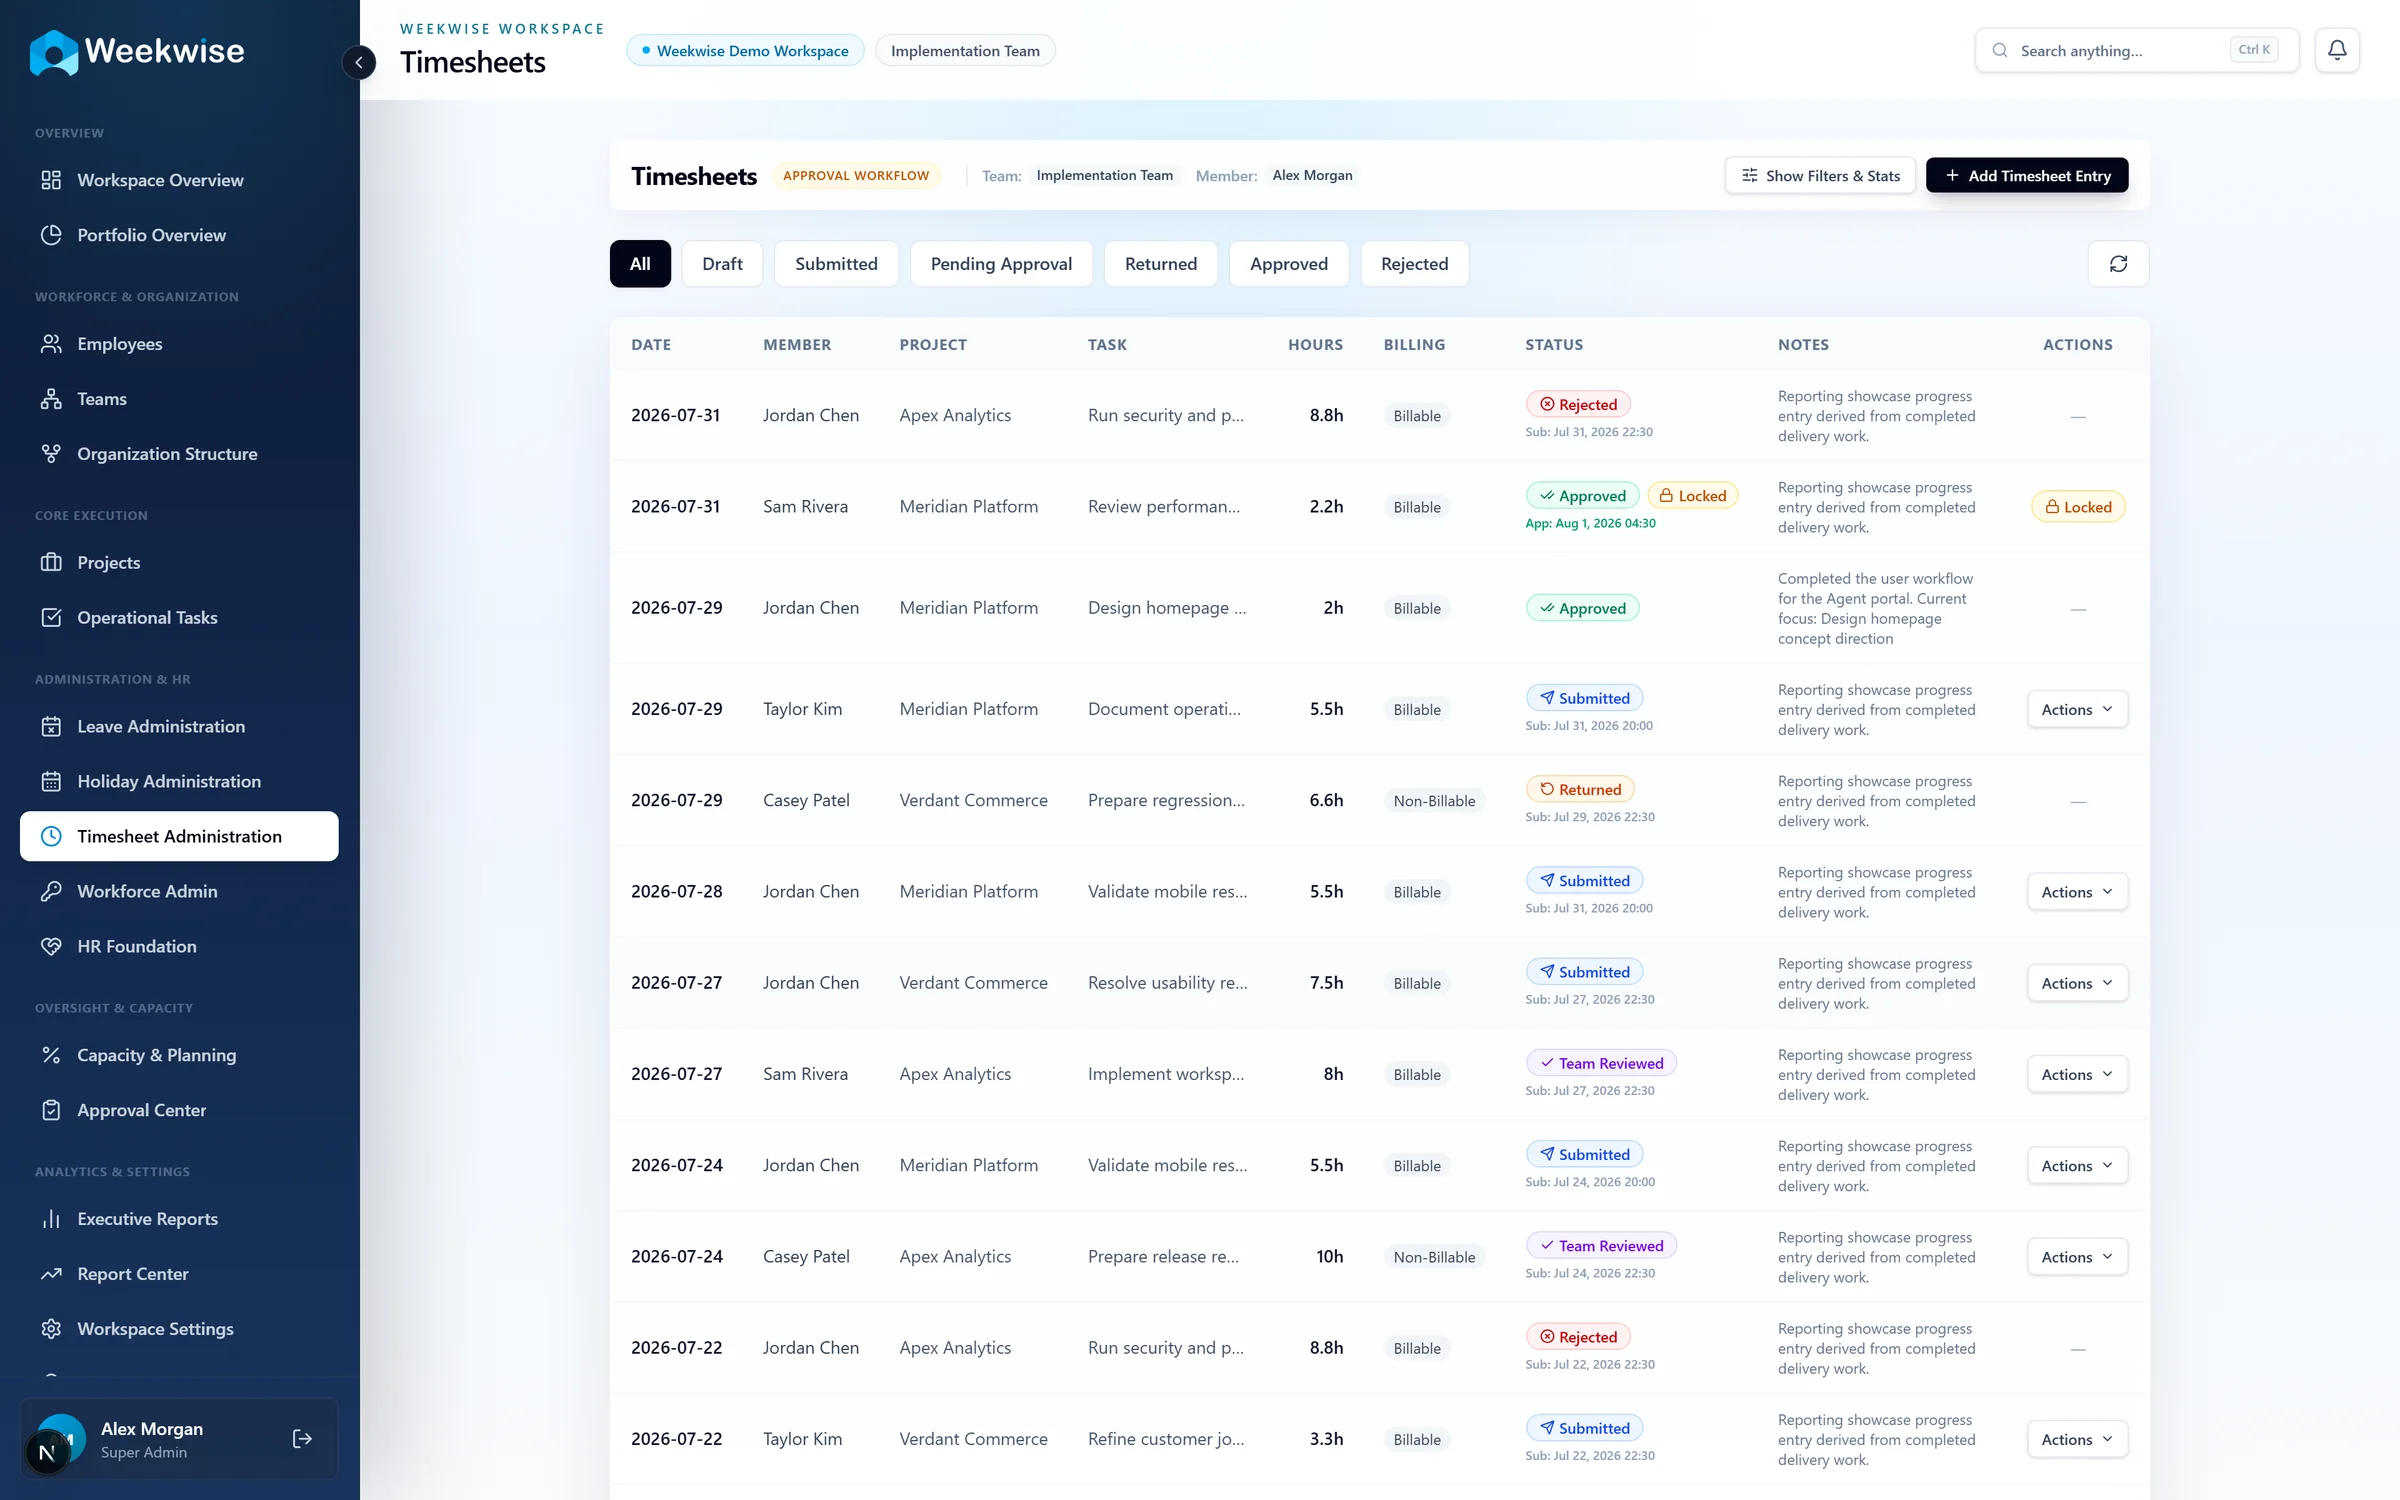Open Leave Administration
Screen dimensions: 2400x1500
coord(179,727)
